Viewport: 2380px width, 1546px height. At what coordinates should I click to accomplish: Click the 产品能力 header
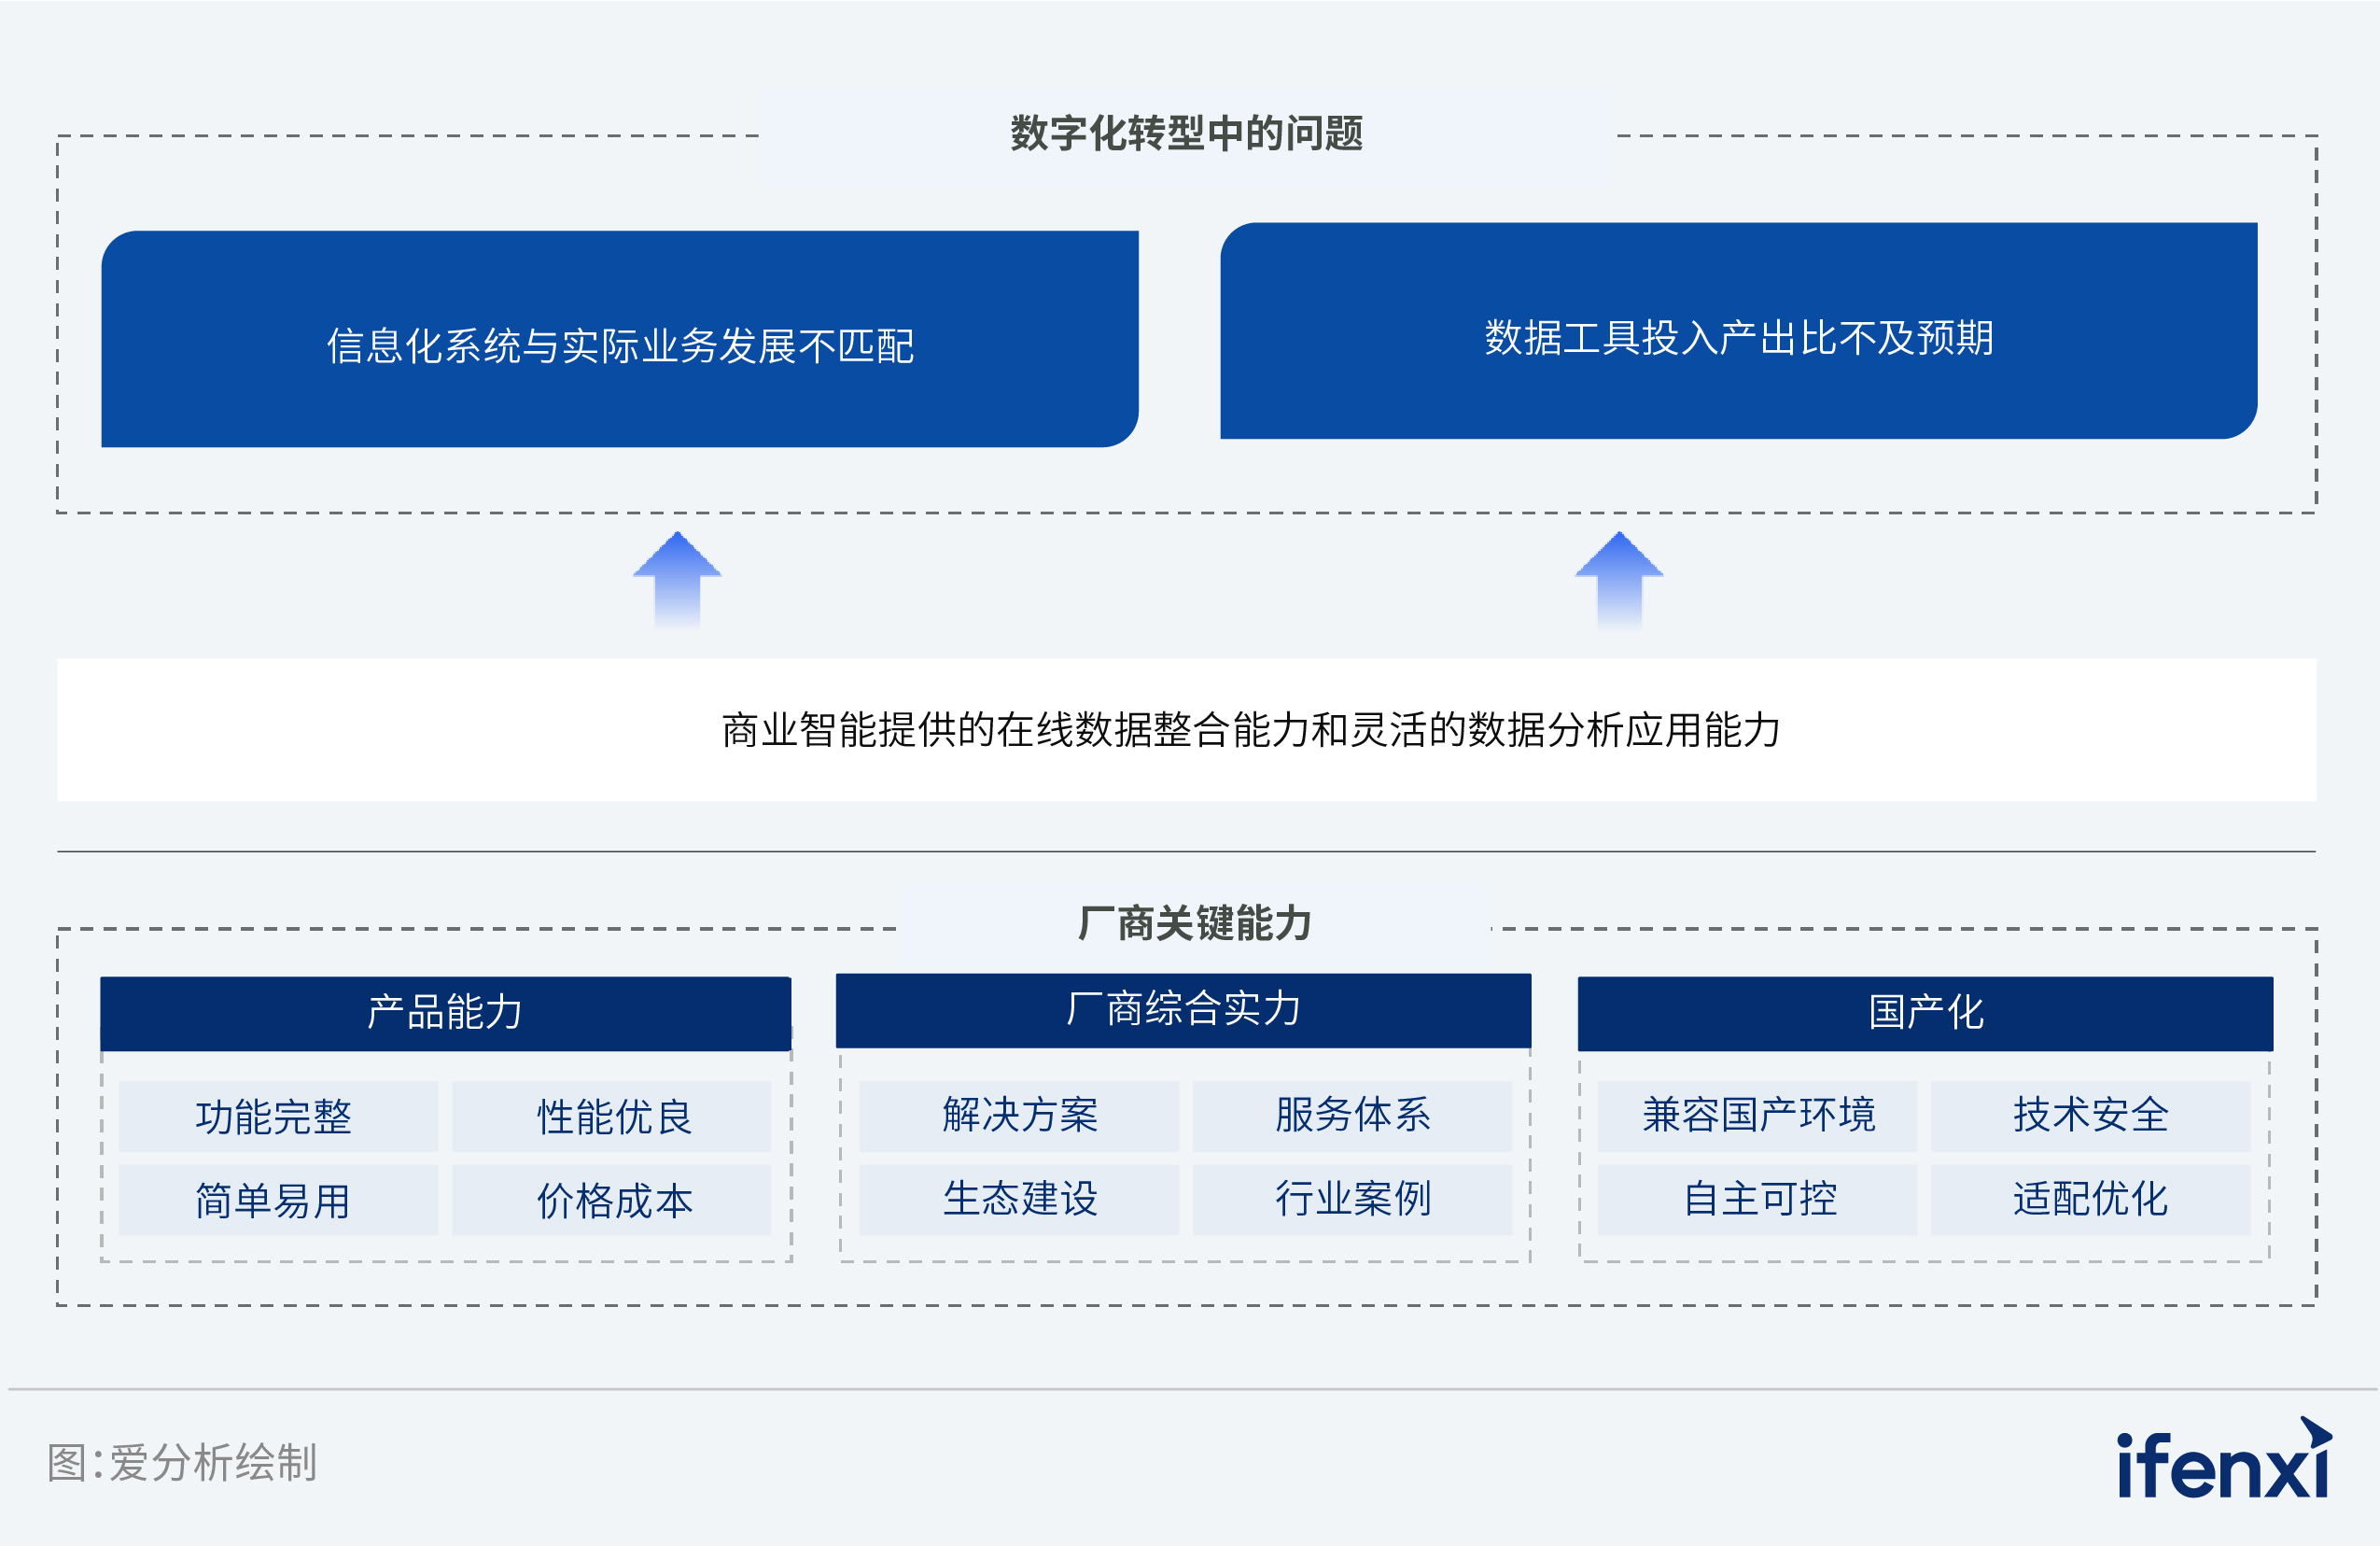(446, 1013)
